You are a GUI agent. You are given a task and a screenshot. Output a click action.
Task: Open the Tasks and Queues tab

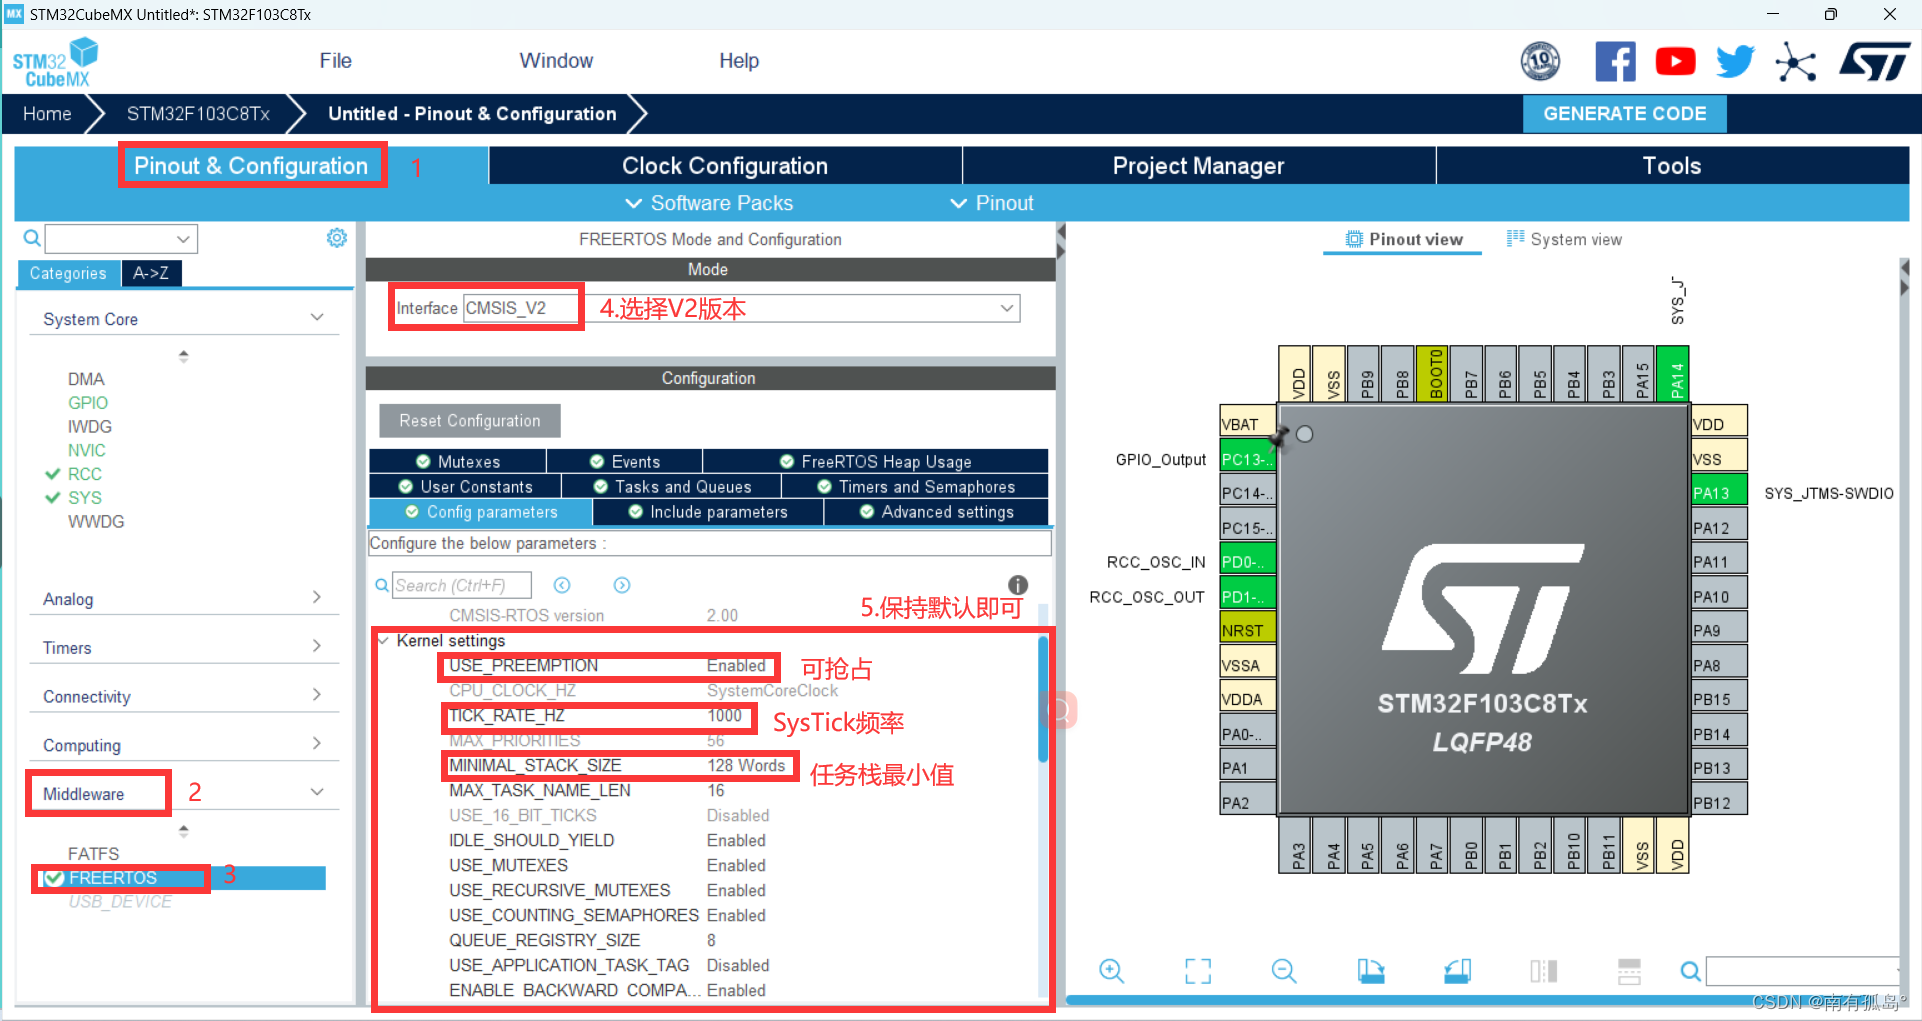pyautogui.click(x=672, y=487)
